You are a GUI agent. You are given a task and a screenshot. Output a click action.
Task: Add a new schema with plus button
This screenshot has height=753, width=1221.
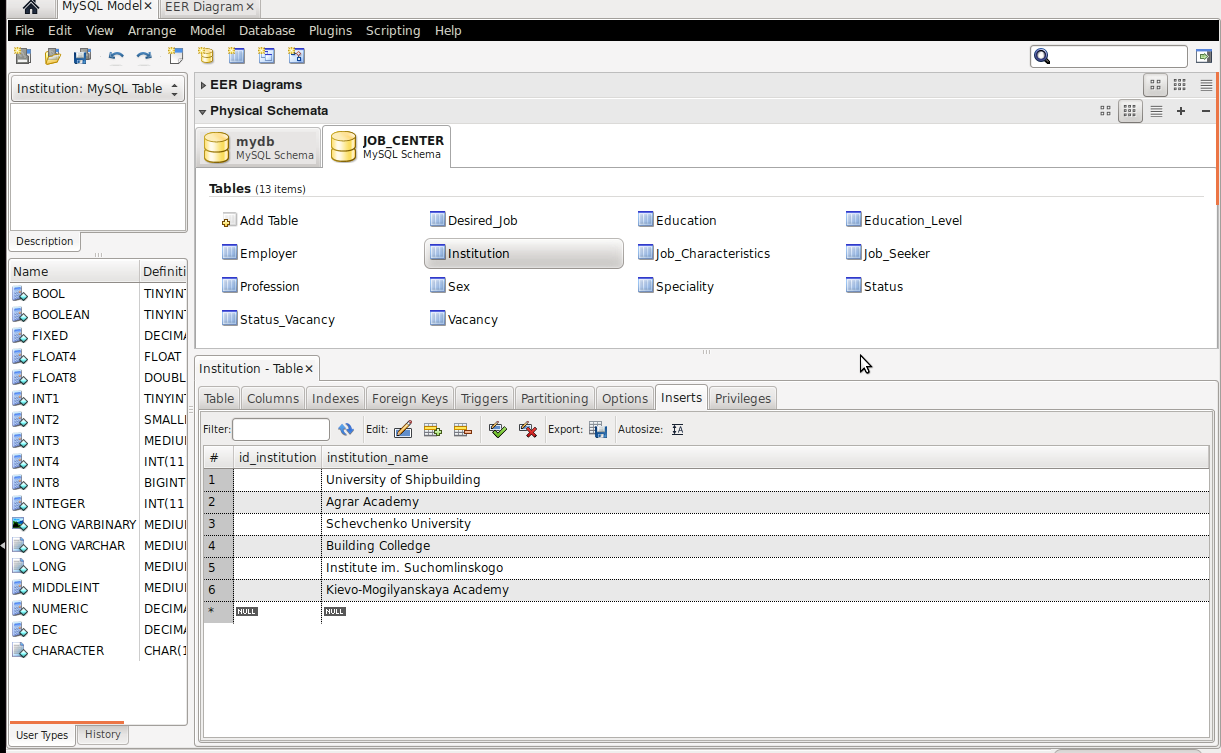point(1181,111)
